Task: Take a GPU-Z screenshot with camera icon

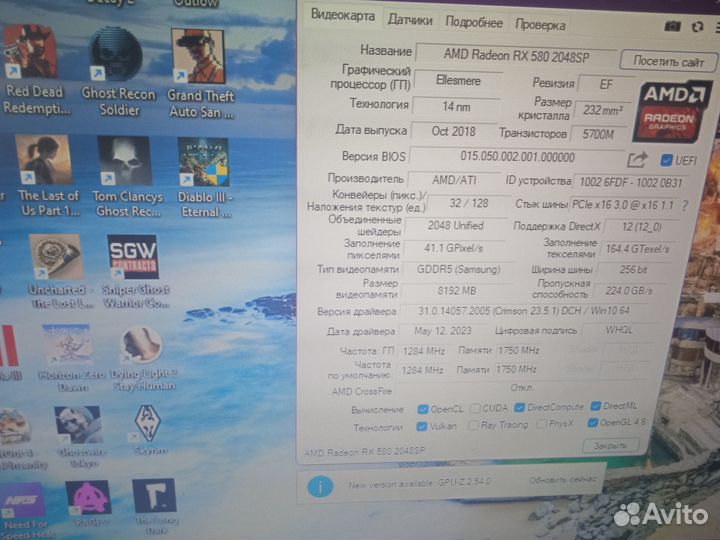Action: click(673, 26)
